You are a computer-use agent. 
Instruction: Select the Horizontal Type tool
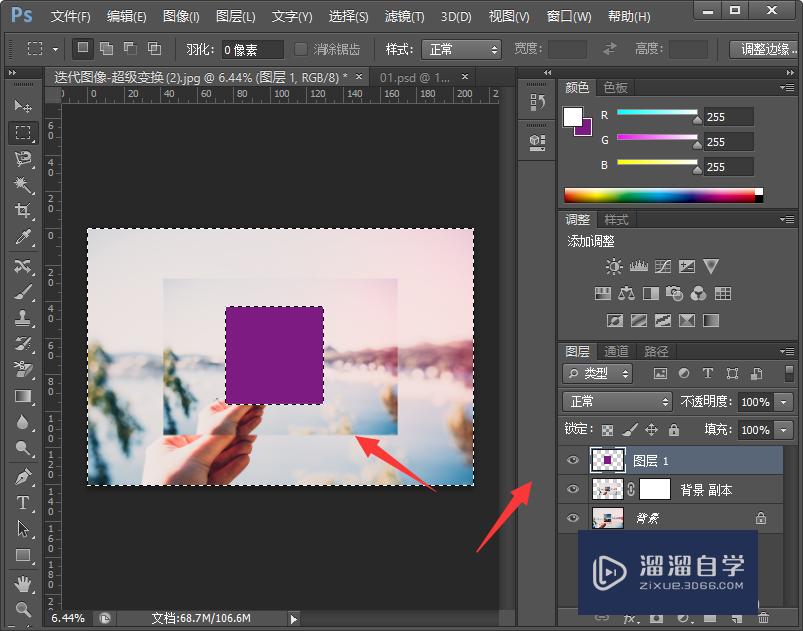coord(23,503)
